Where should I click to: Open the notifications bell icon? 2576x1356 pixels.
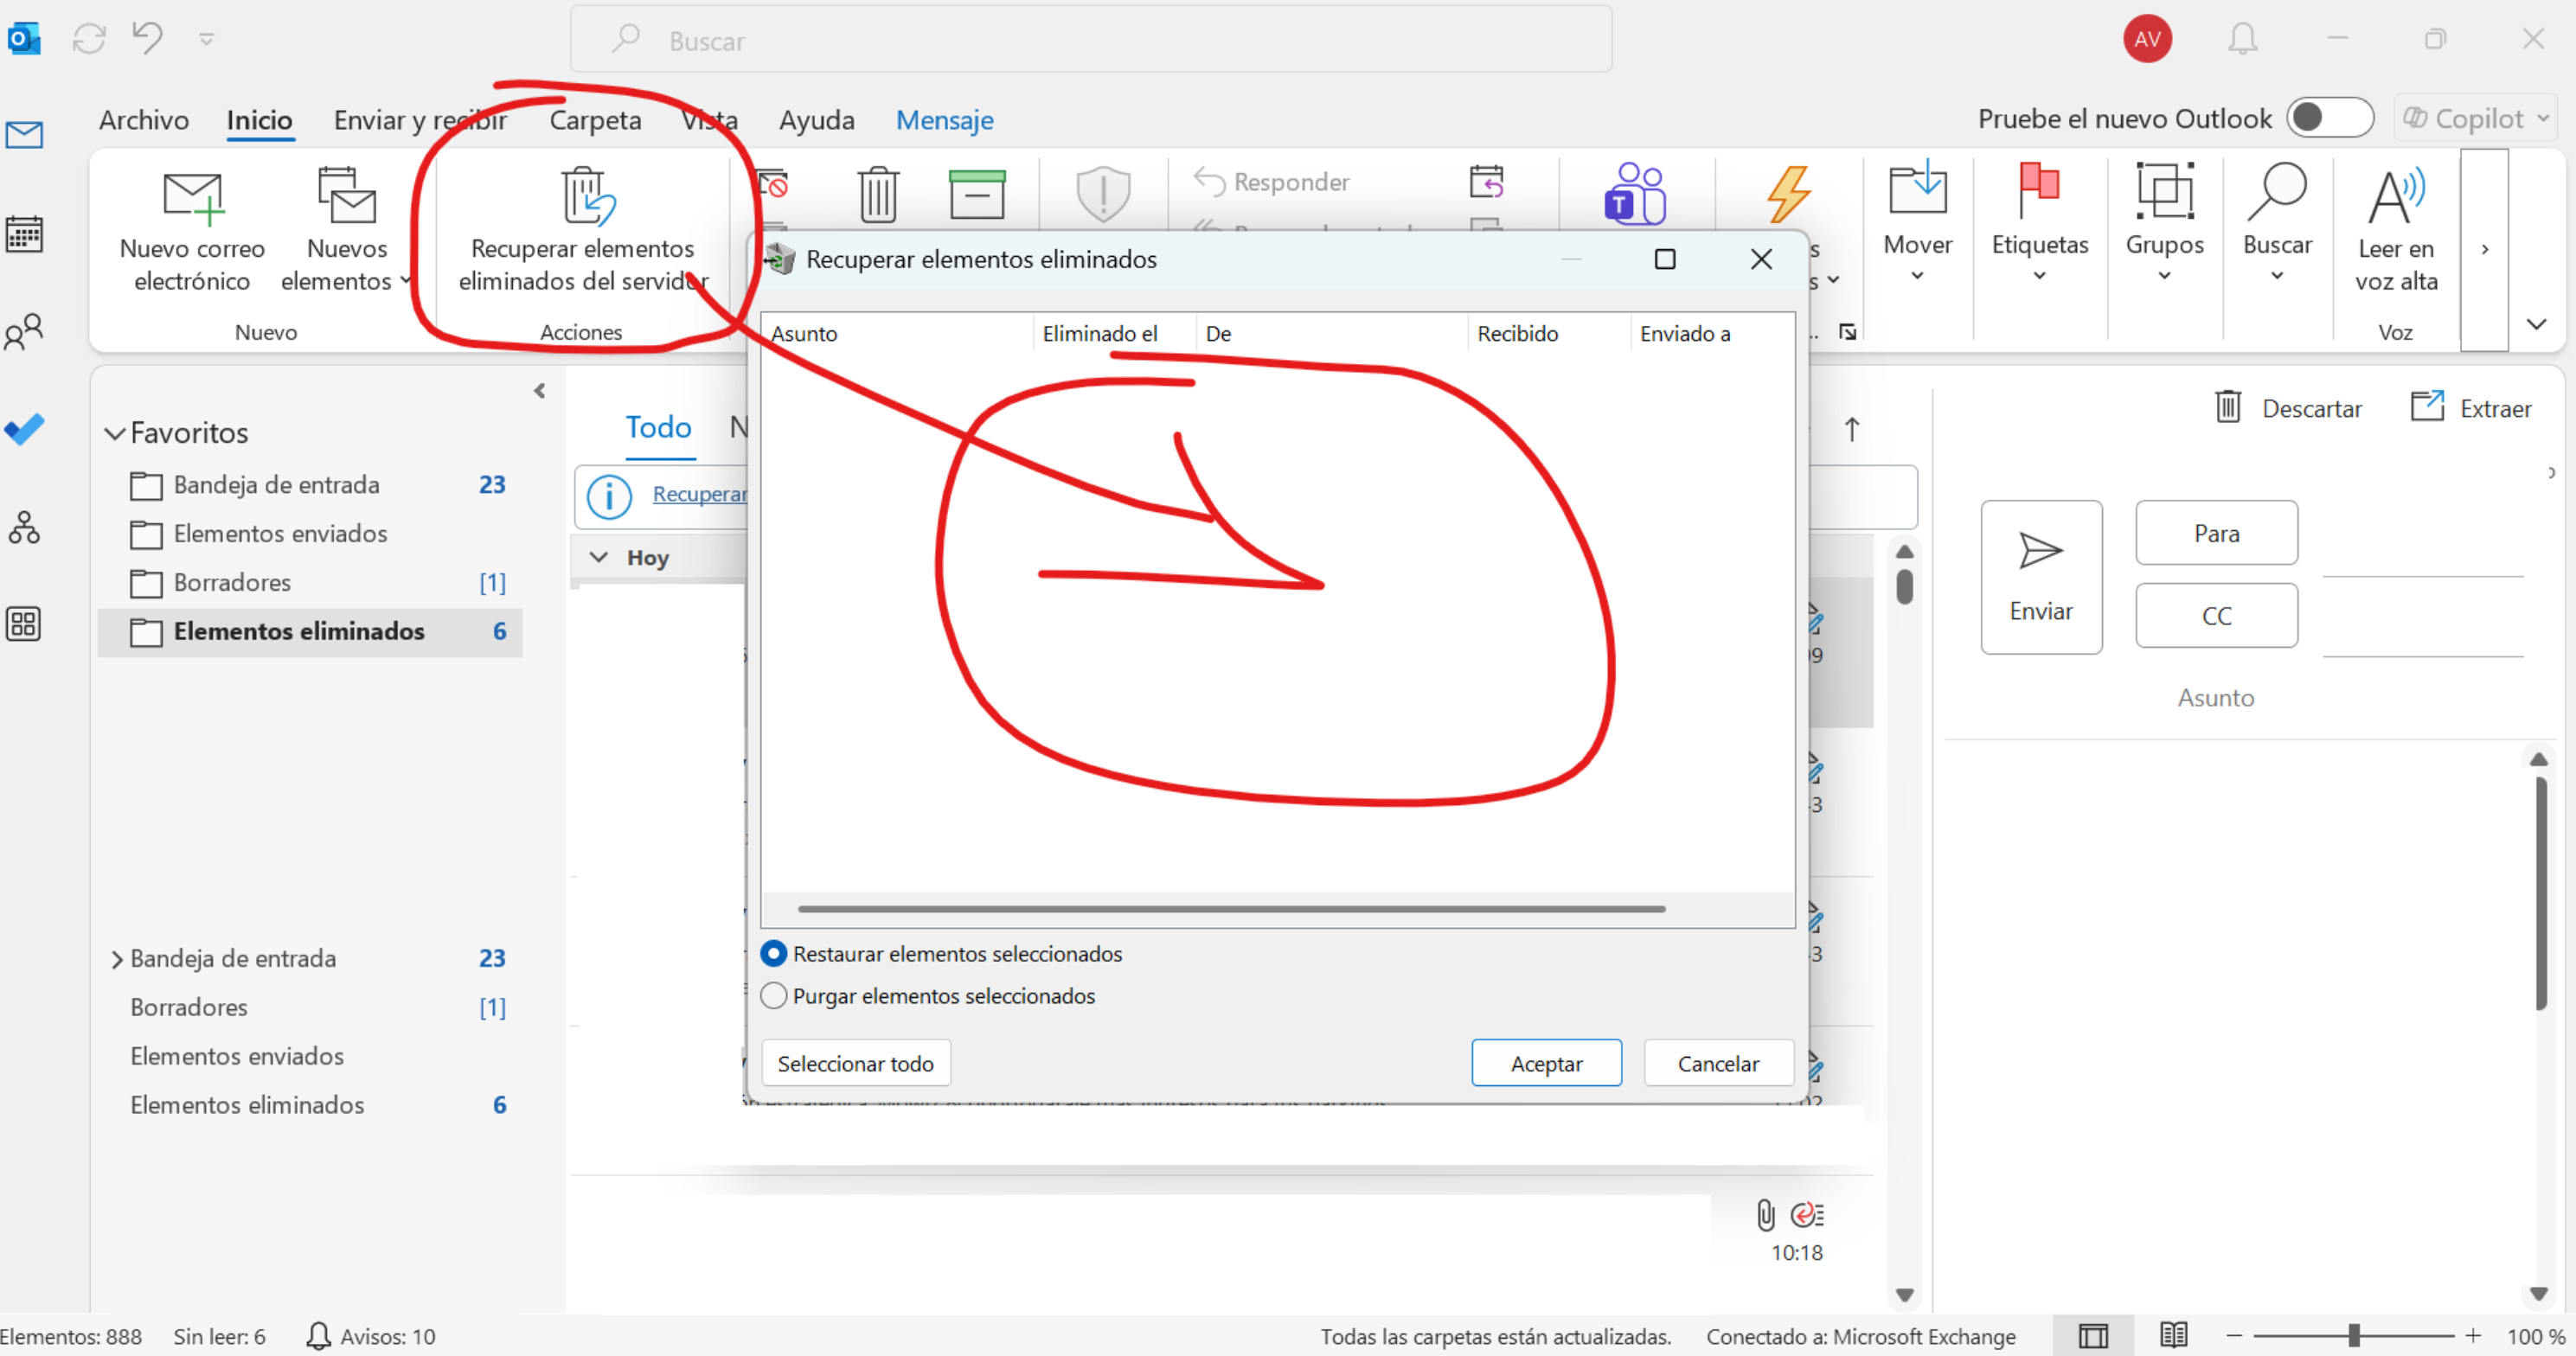(x=2242, y=39)
